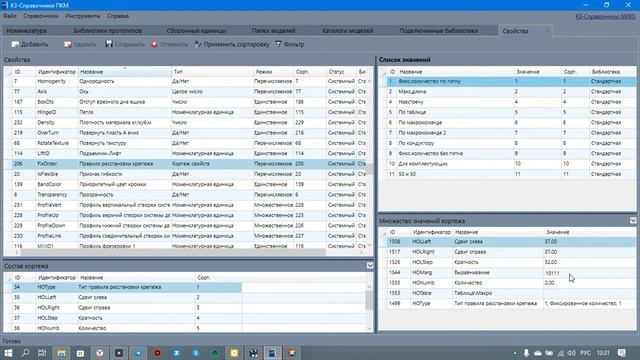Image resolution: width=640 pixels, height=360 pixels.
Task: Click the yellow sticky note taskbar icon
Action: [234, 353]
